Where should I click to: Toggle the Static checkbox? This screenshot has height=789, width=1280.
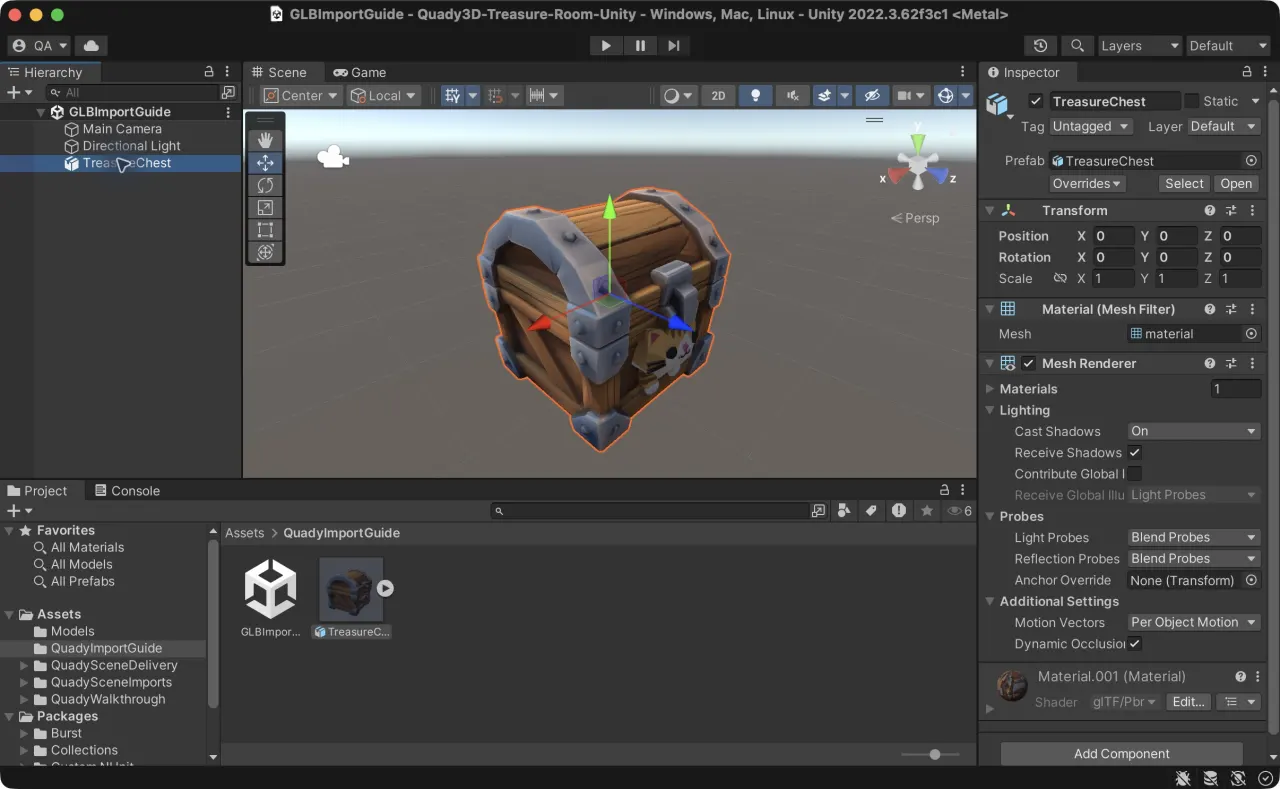pyautogui.click(x=1191, y=101)
